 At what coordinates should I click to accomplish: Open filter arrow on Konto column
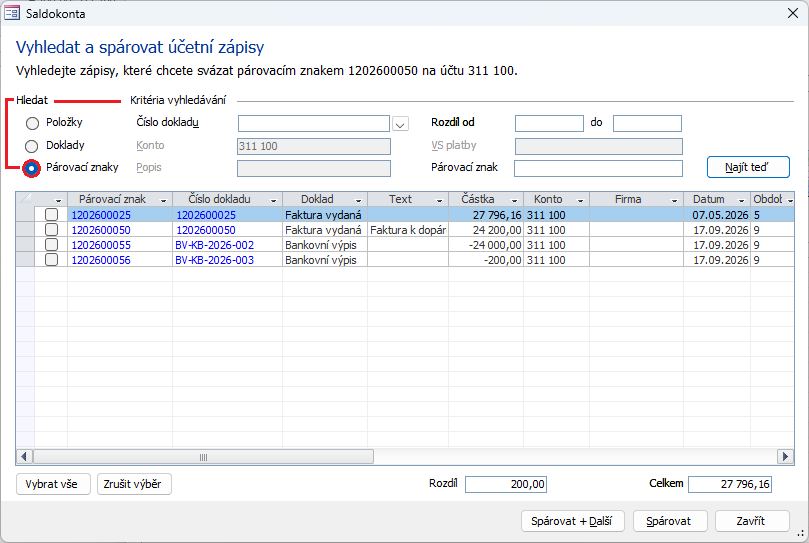(580, 200)
